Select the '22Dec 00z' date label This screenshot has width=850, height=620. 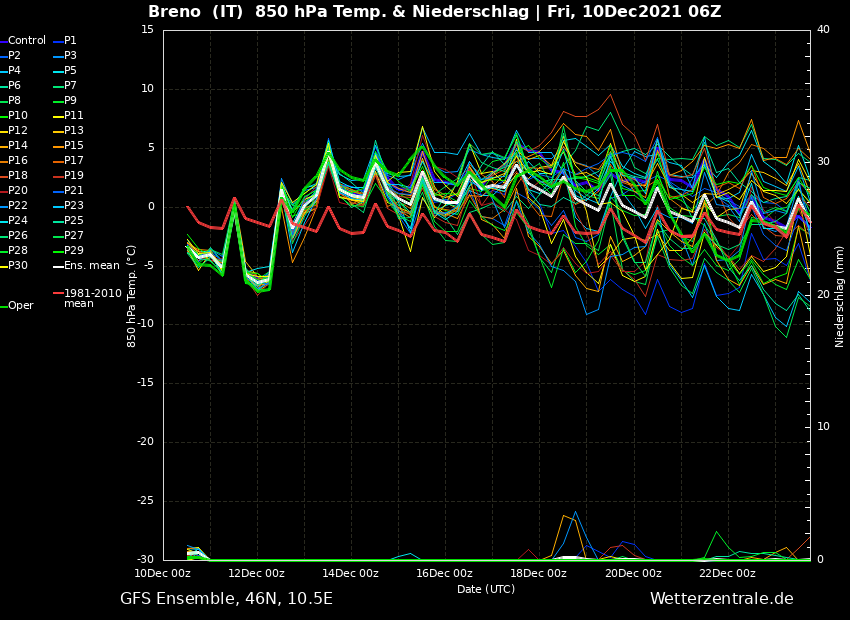(x=727, y=573)
